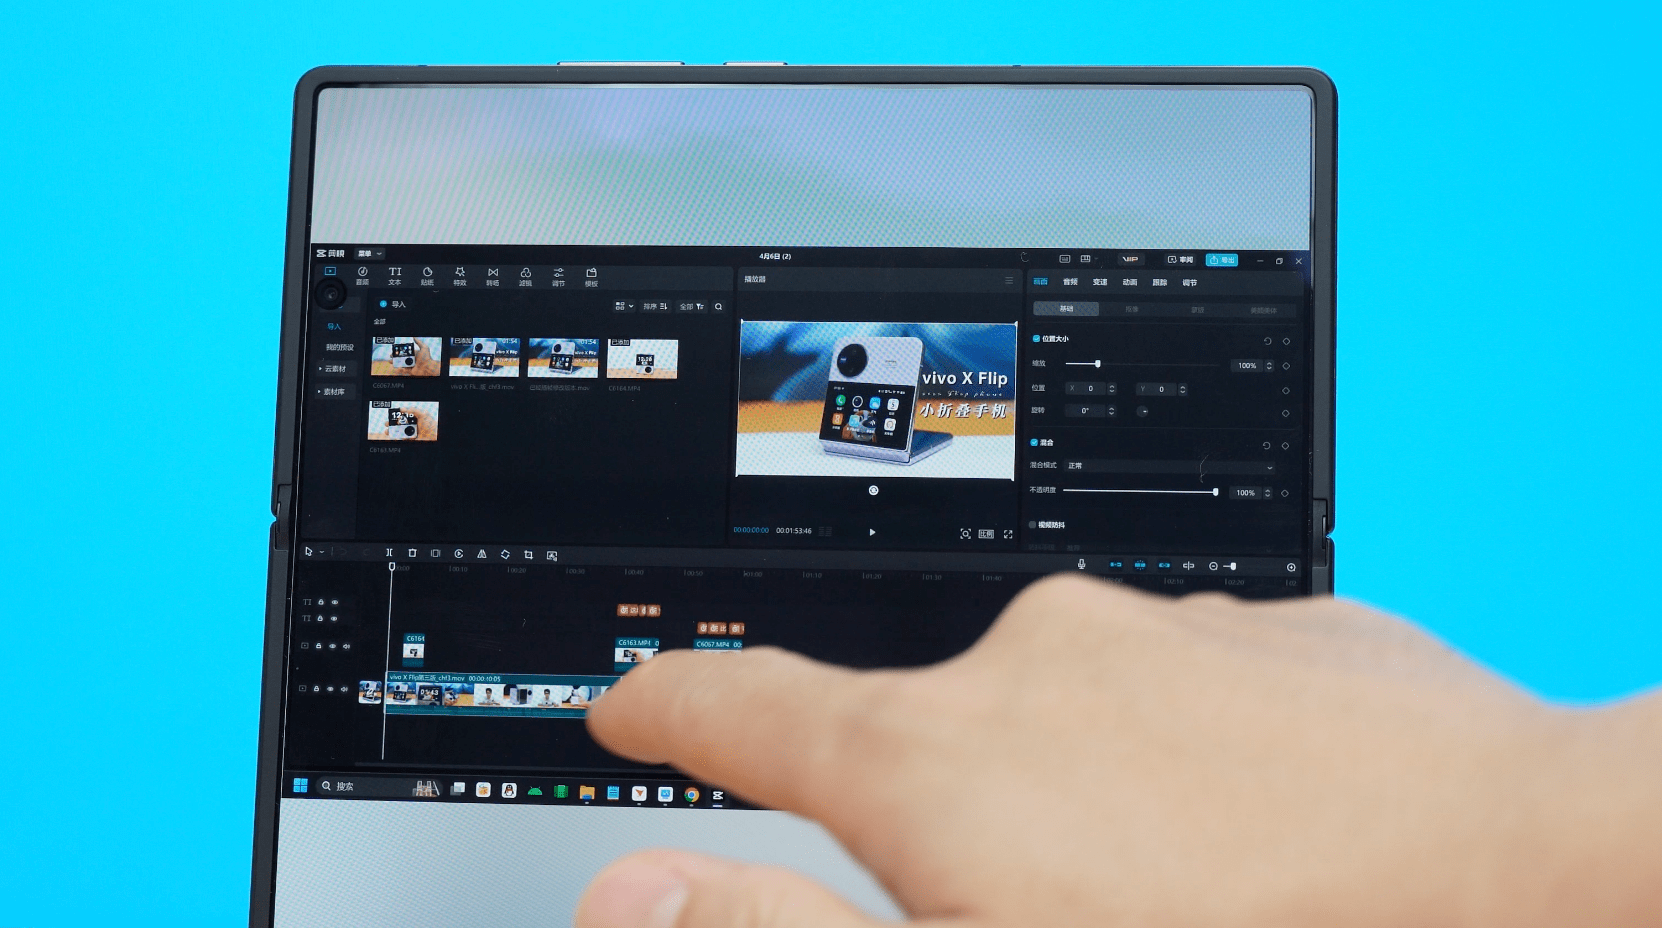Mute the main video track speaker icon

click(x=345, y=689)
